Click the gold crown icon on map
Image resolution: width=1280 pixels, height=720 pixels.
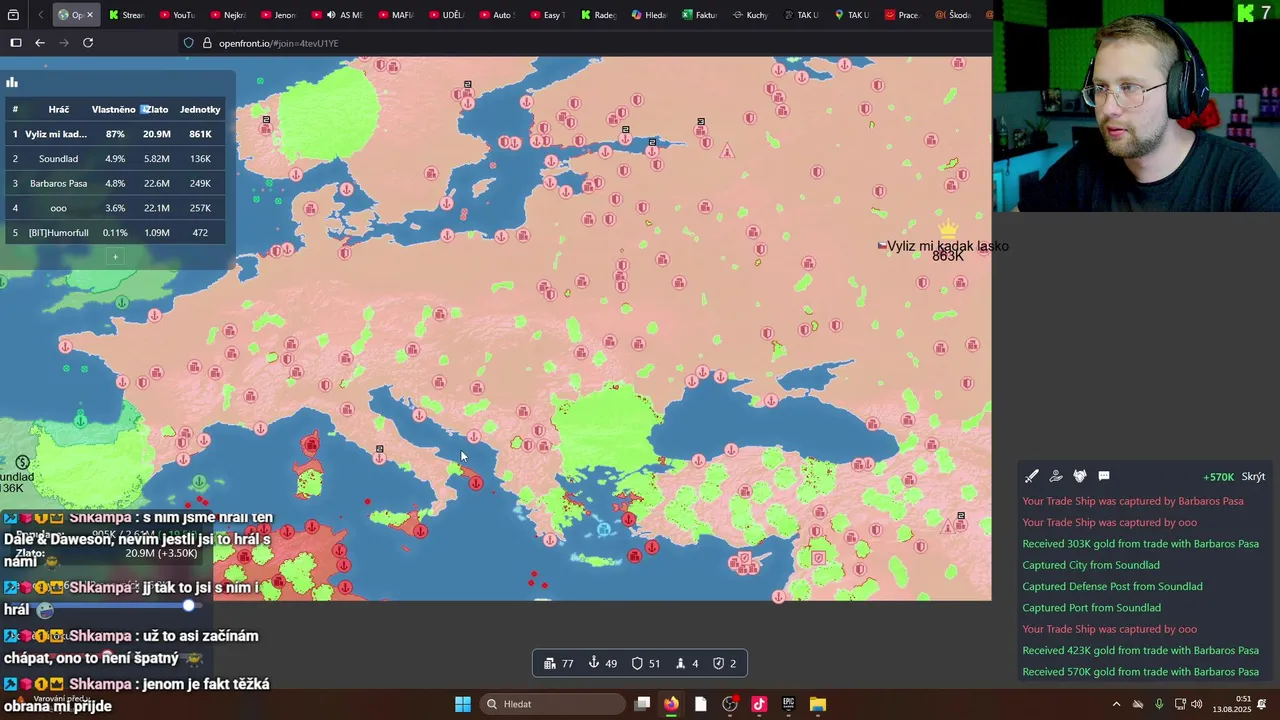click(947, 230)
